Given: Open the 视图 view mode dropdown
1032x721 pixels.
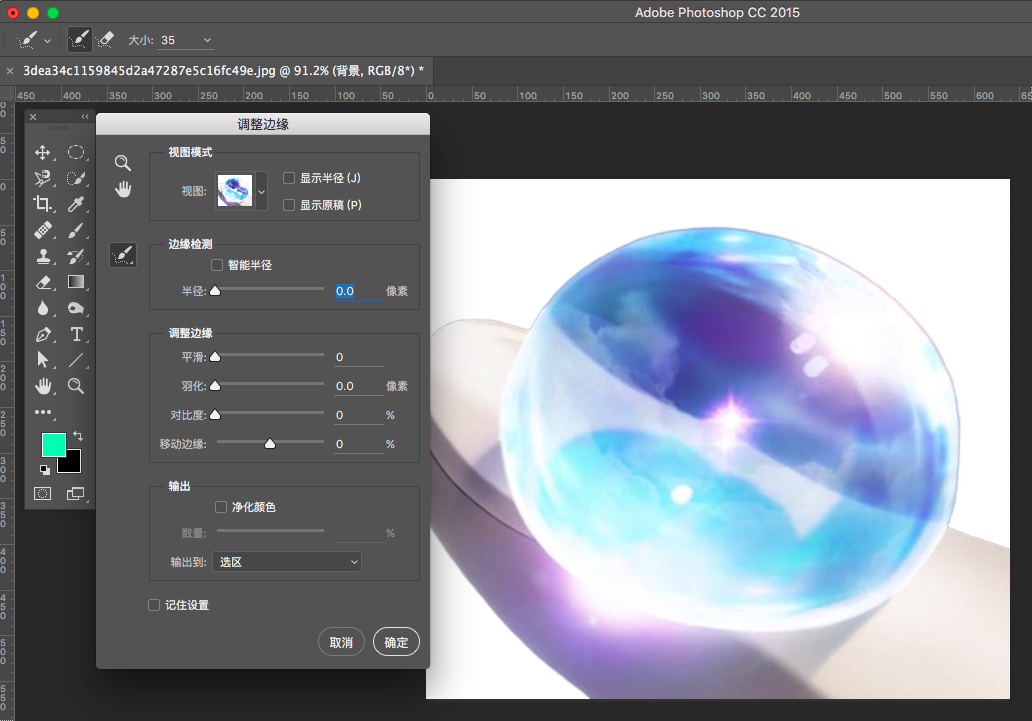Looking at the screenshot, I should click(x=262, y=190).
